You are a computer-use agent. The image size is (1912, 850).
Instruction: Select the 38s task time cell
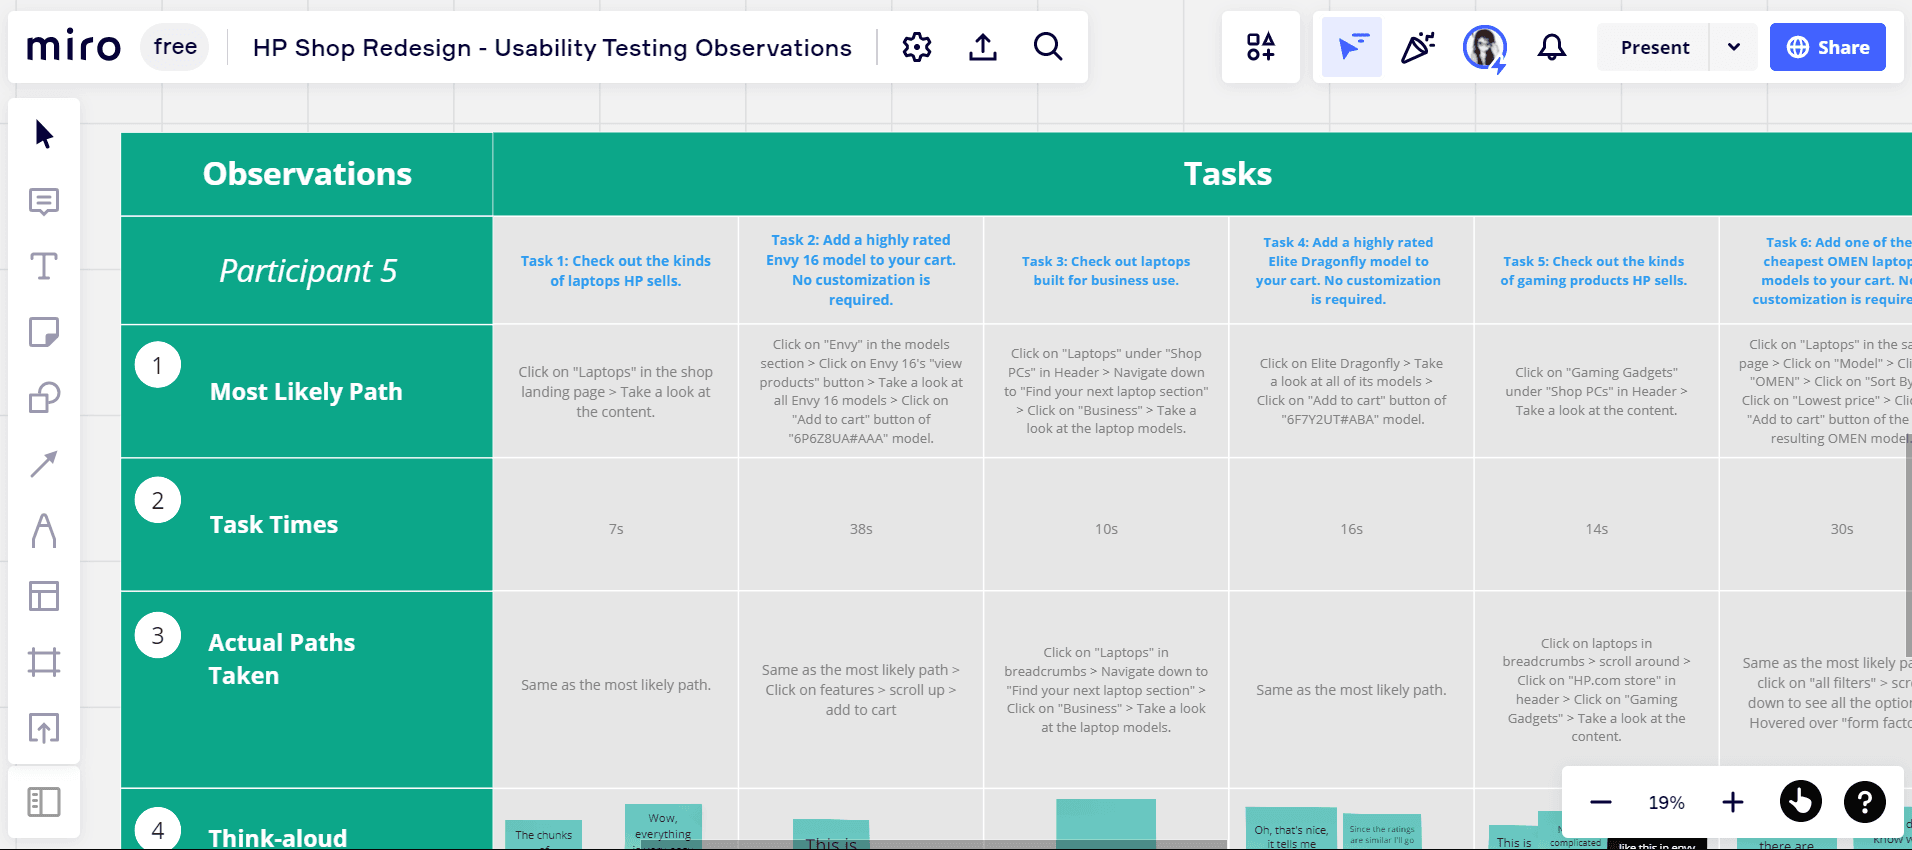pyautogui.click(x=861, y=525)
